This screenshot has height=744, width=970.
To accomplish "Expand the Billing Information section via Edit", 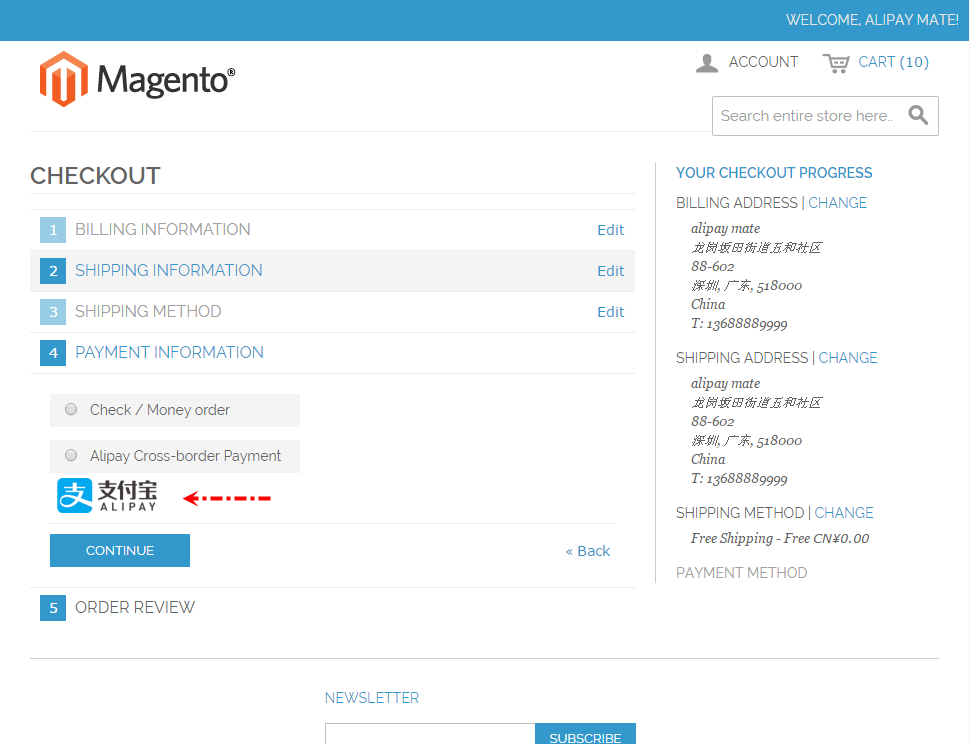I will pos(610,229).
